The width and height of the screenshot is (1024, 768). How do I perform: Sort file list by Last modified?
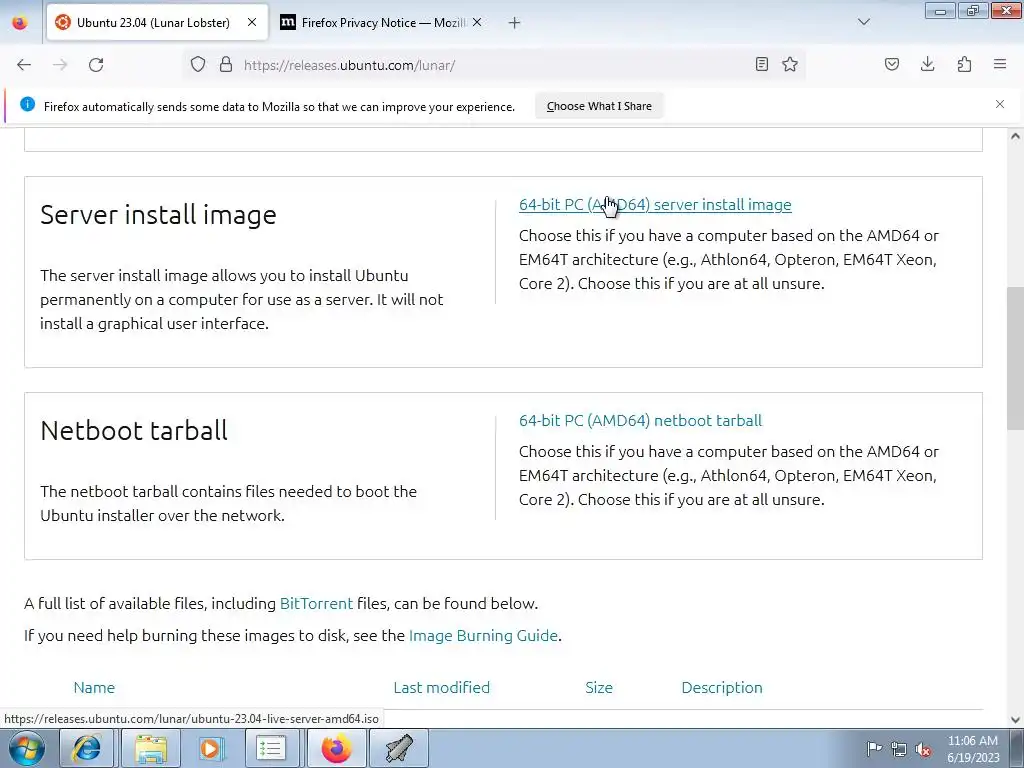click(x=441, y=688)
